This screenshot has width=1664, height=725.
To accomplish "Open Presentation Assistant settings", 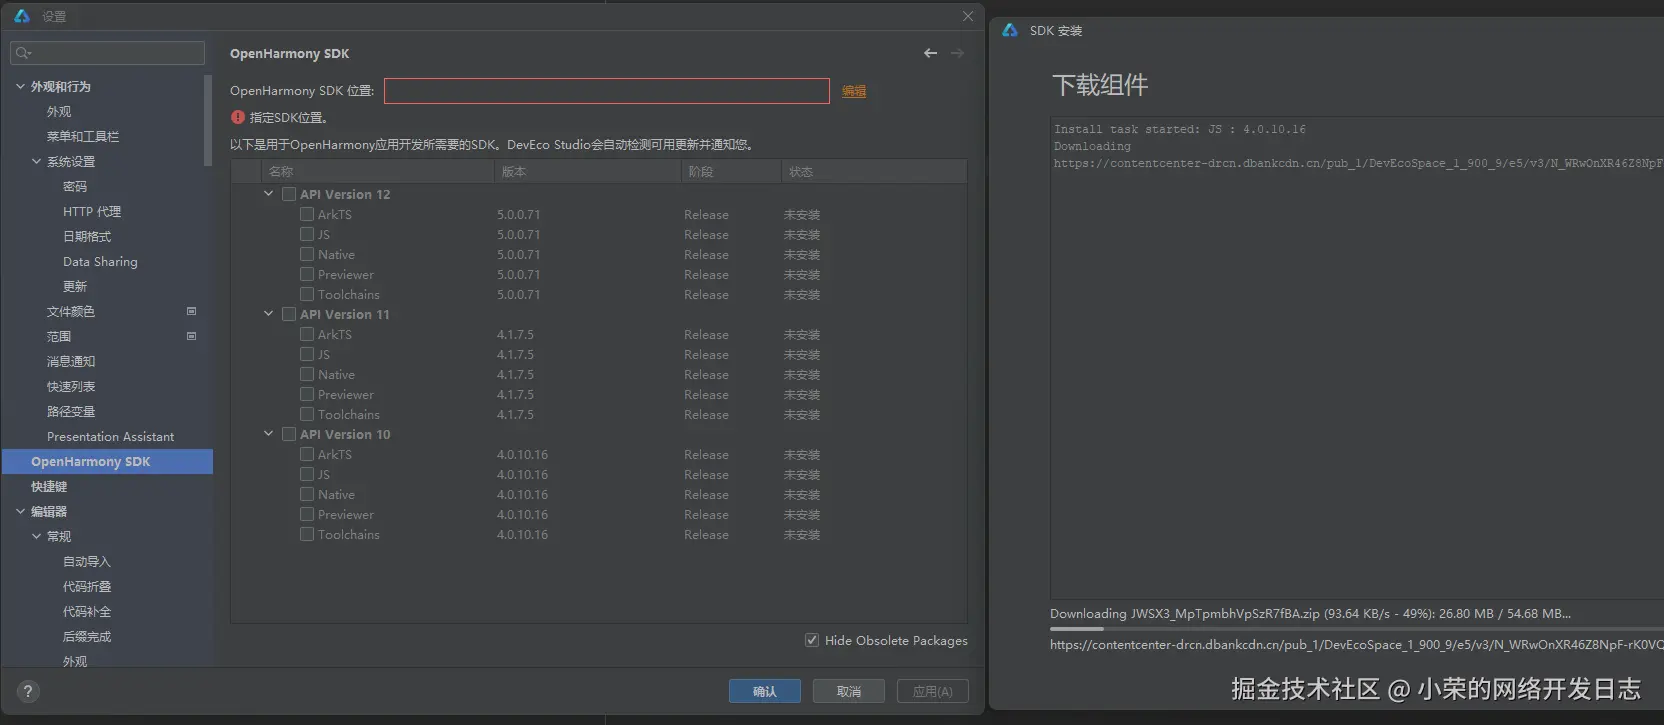I will [x=110, y=436].
